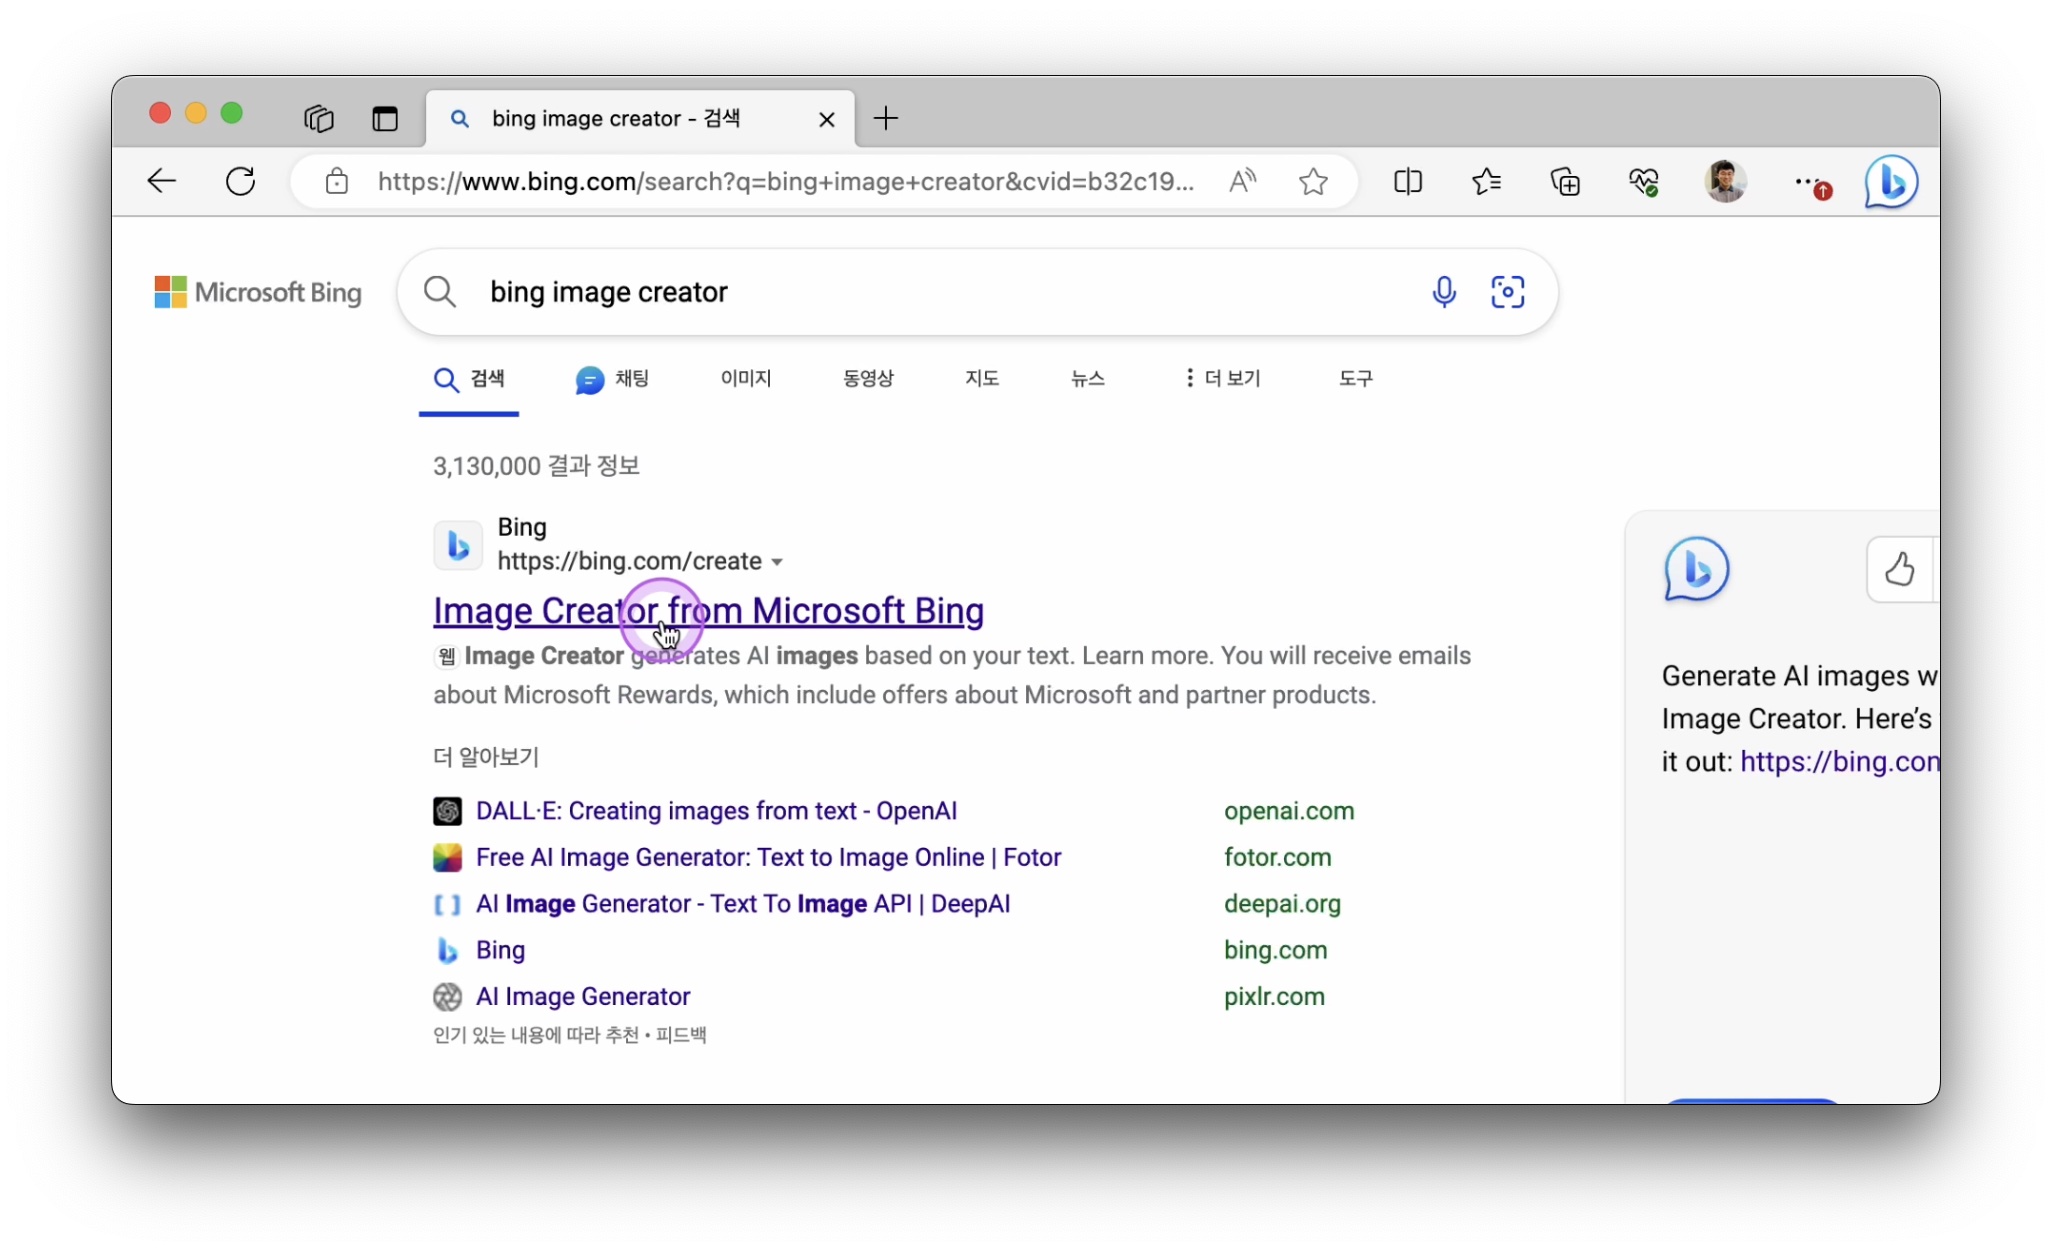Open Image Creator from Microsoft Bing link
2052x1252 pixels.
click(708, 610)
